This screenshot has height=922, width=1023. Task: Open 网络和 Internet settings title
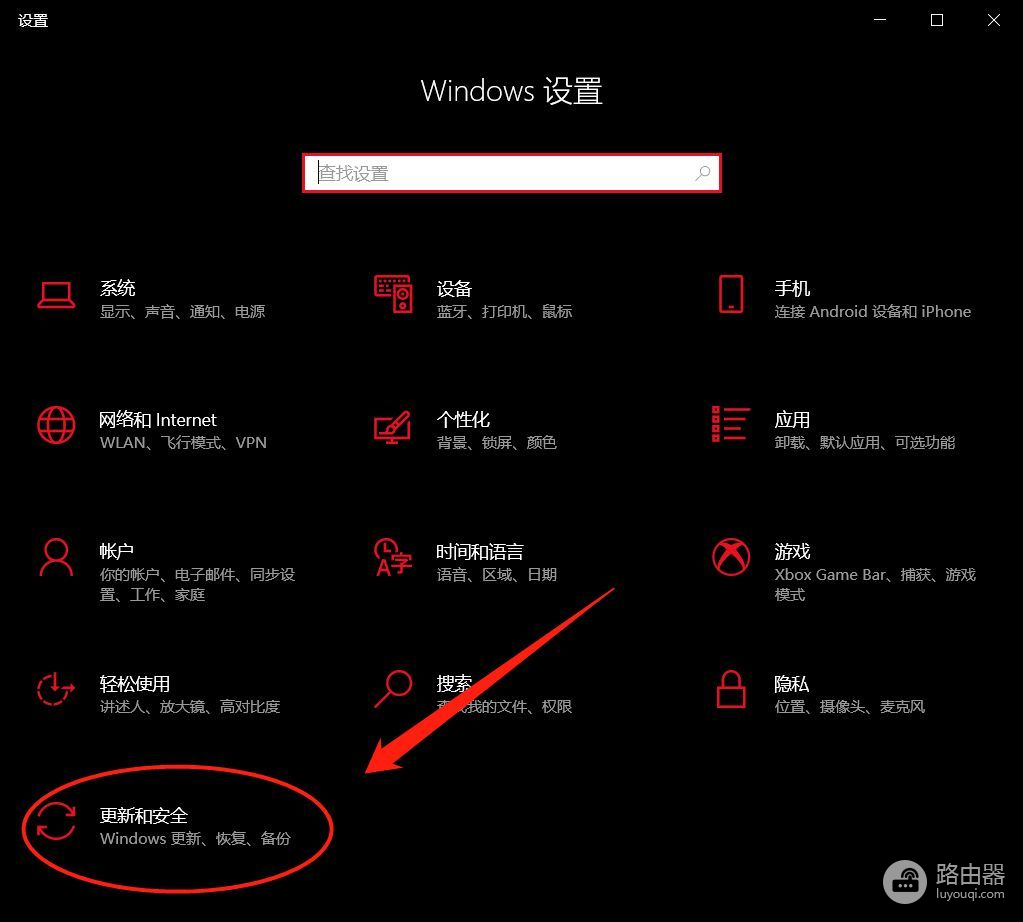[x=158, y=420]
